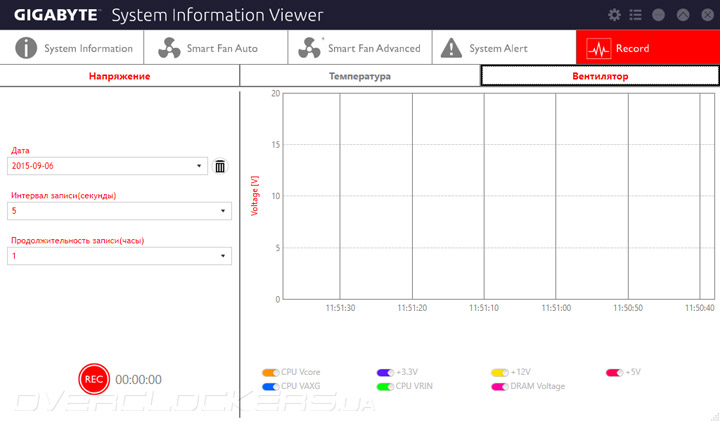
Task: Click the Smart Fan Auto fan icon
Action: coord(166,48)
